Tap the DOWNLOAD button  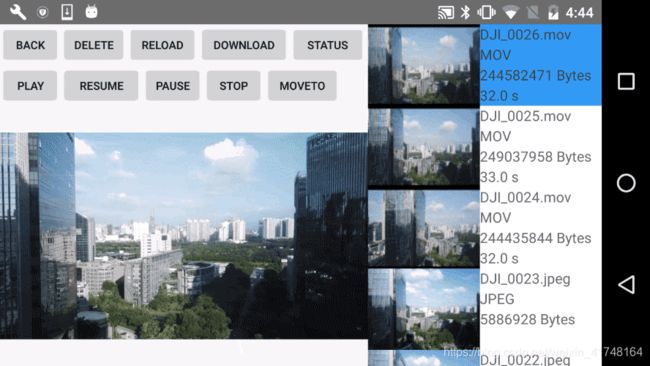[x=244, y=45]
